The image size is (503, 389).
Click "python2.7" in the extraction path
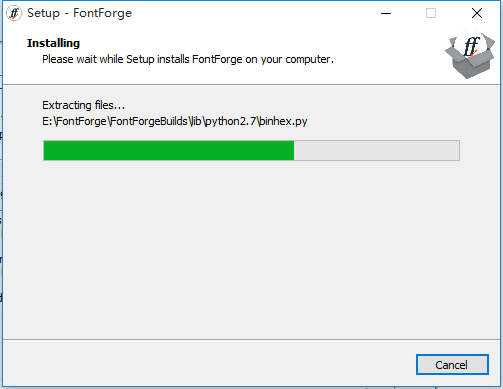[230, 121]
